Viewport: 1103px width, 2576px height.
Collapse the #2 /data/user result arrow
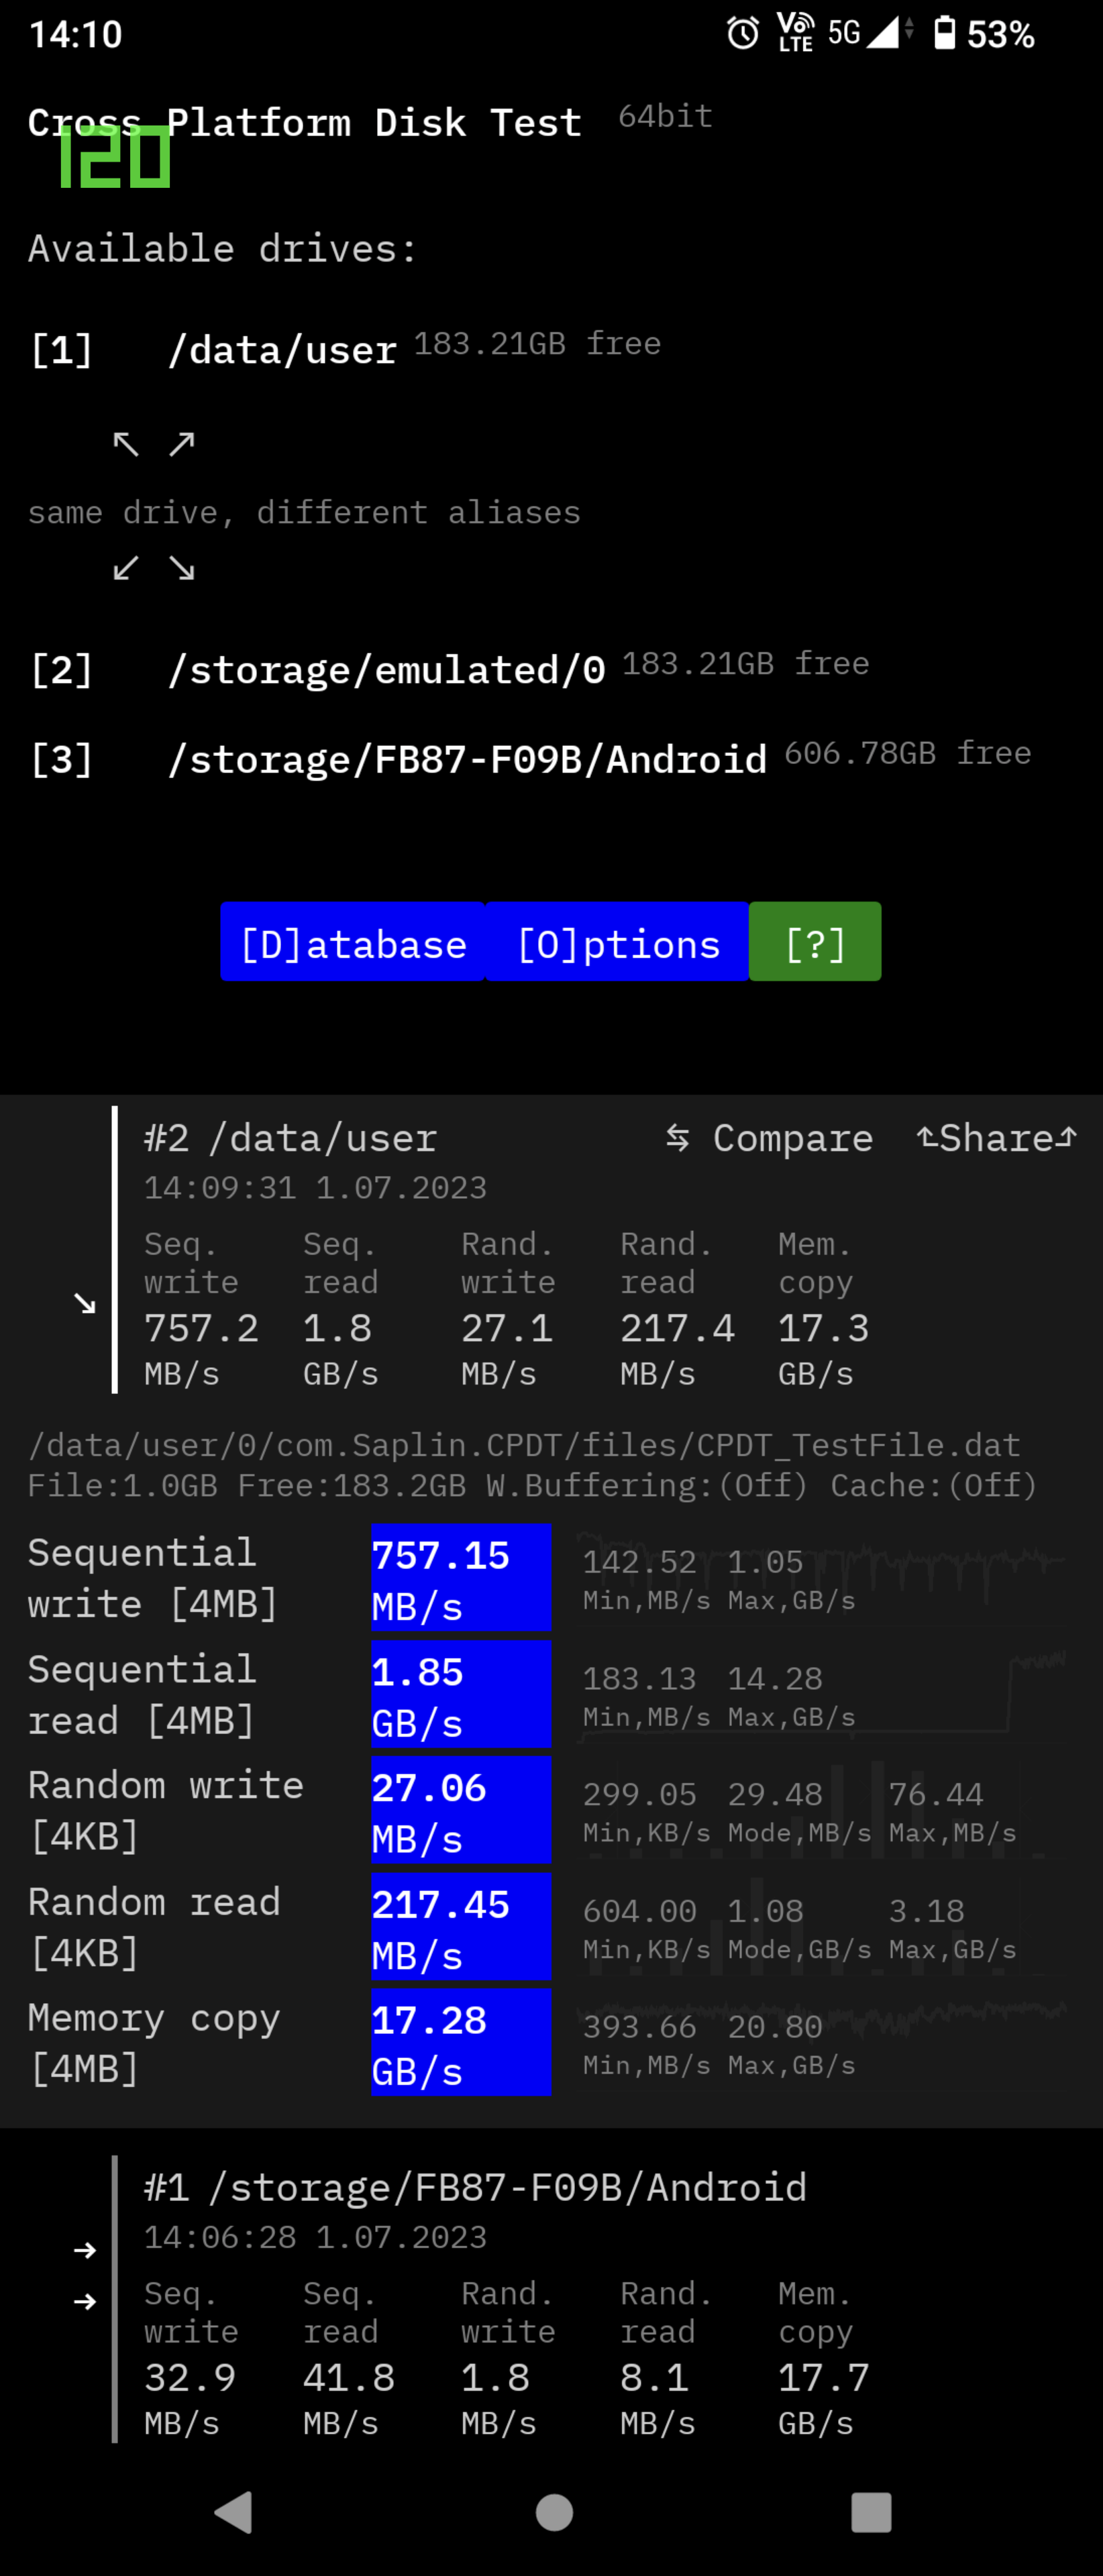click(85, 1303)
